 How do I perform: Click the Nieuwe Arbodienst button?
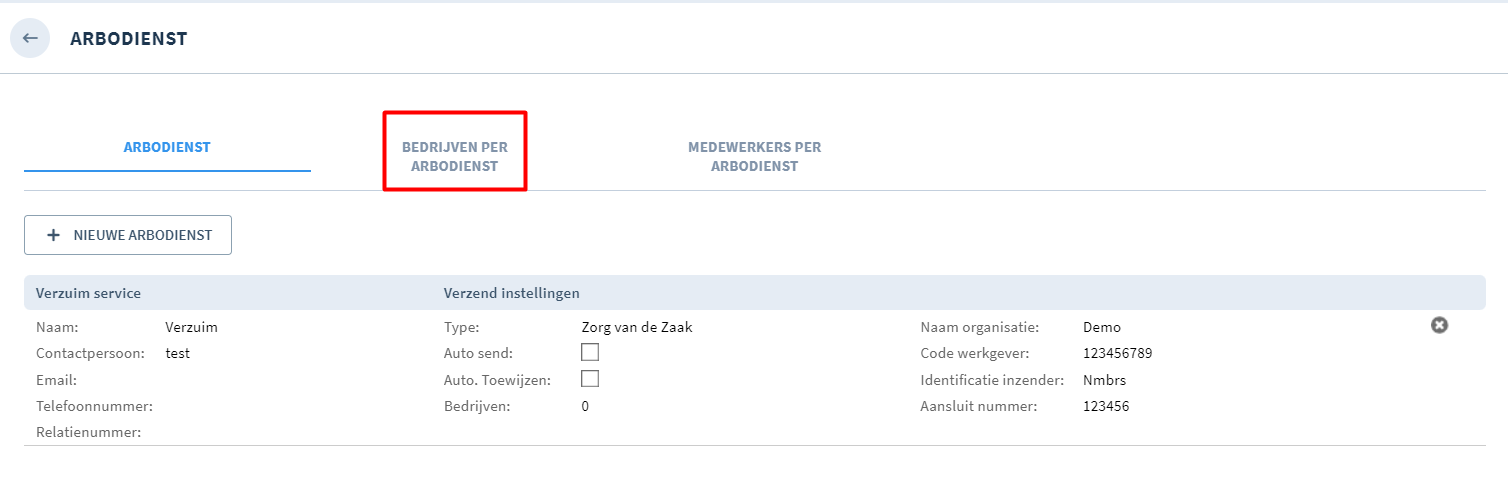pos(128,235)
